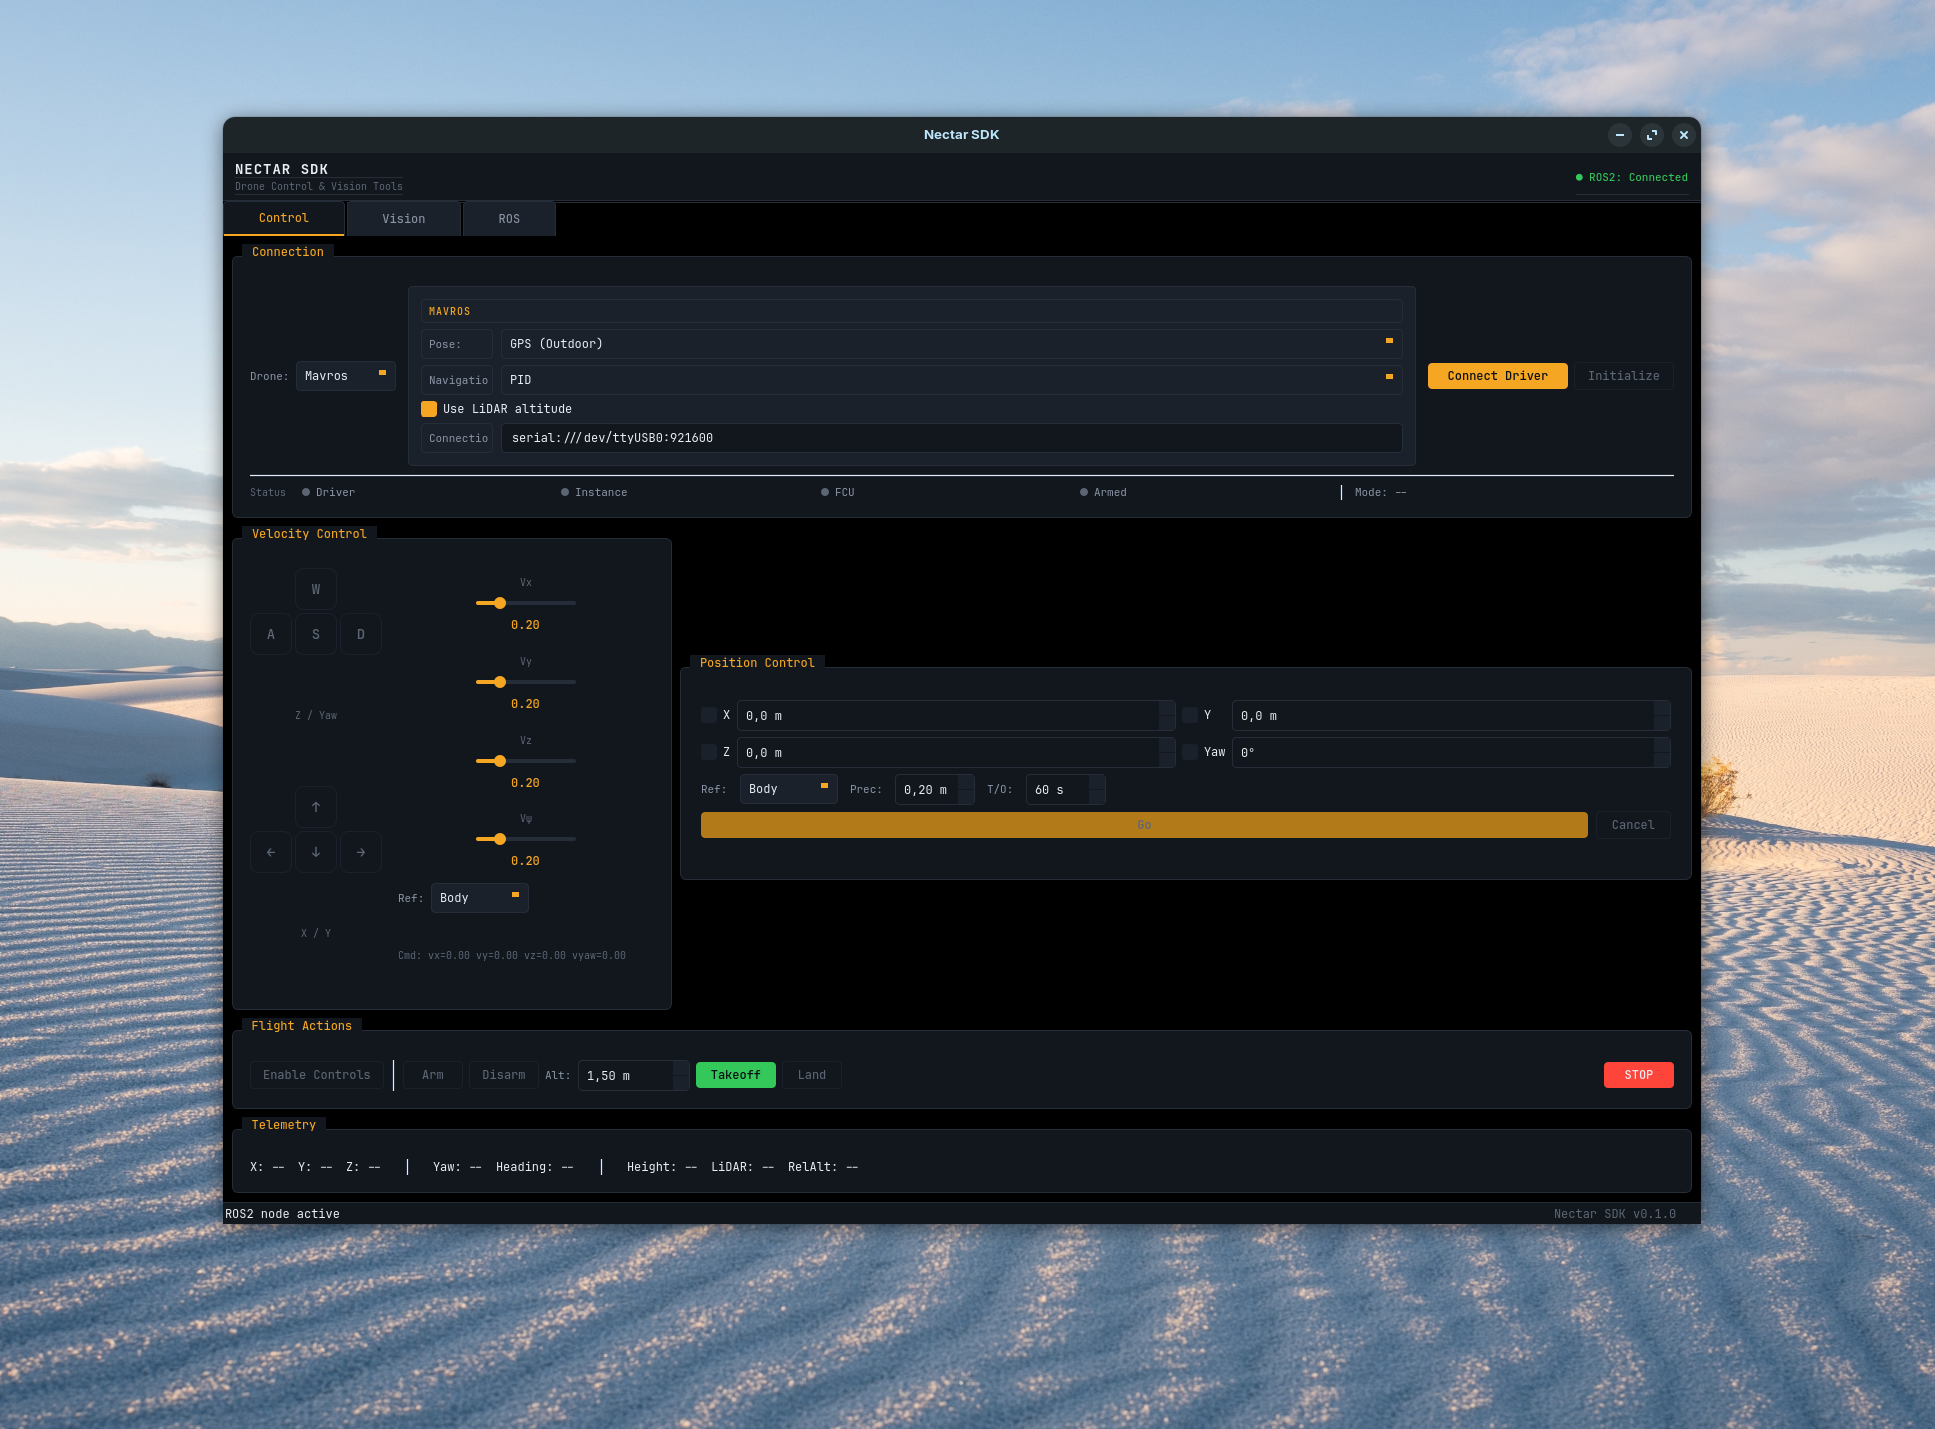Click the Enable Controls button

317,1075
